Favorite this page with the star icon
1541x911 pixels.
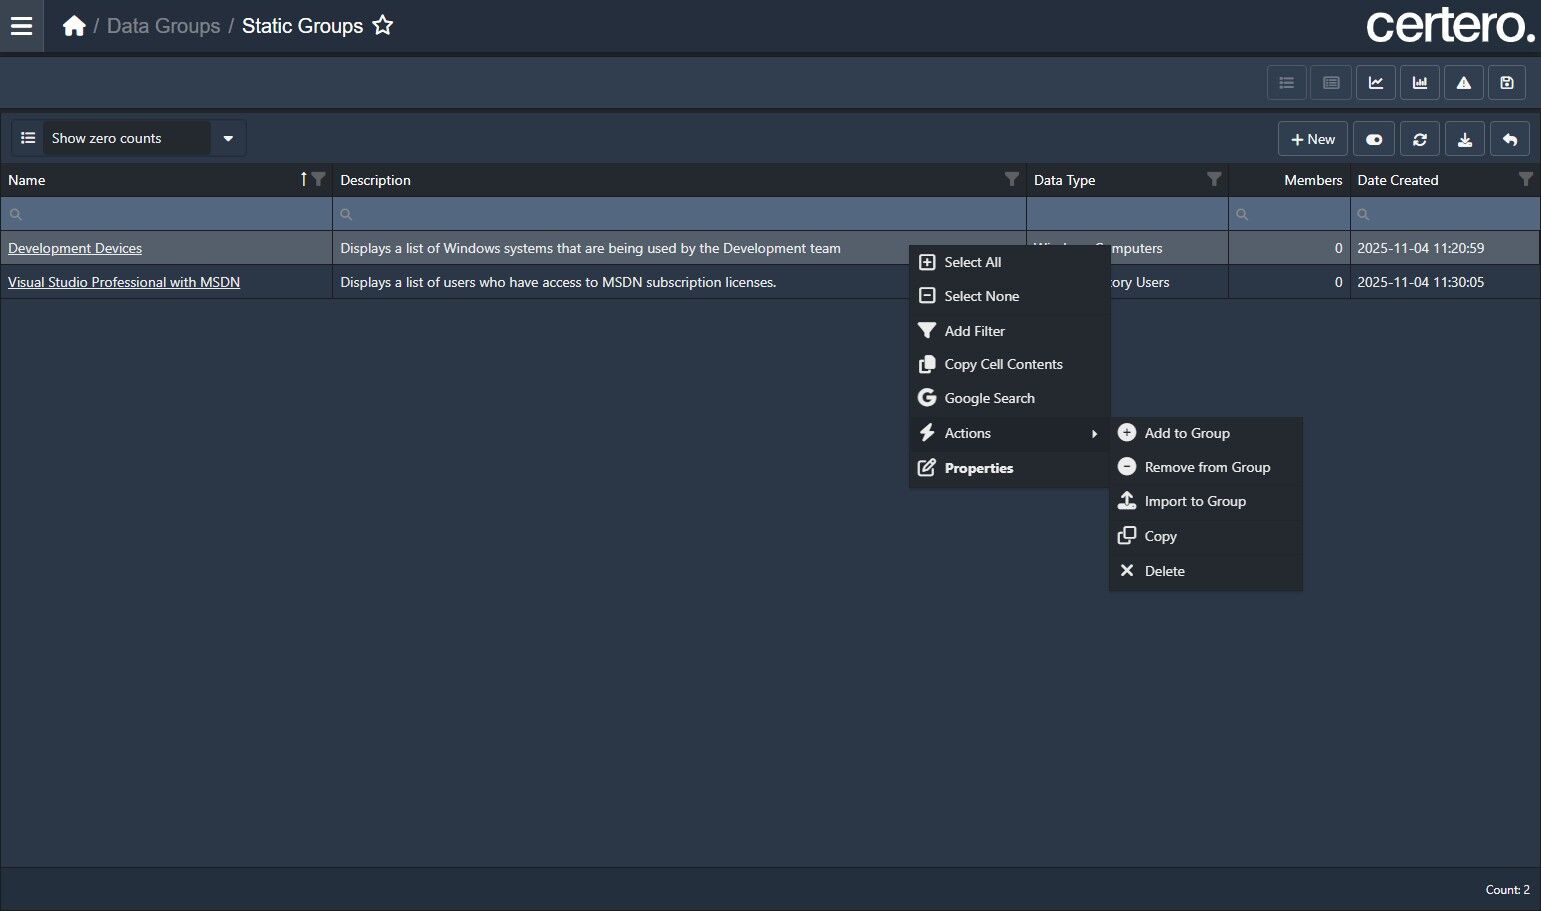(382, 26)
